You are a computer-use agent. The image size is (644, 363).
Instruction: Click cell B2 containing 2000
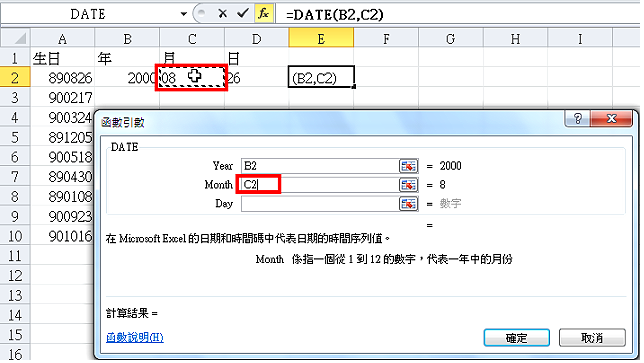pyautogui.click(x=126, y=78)
